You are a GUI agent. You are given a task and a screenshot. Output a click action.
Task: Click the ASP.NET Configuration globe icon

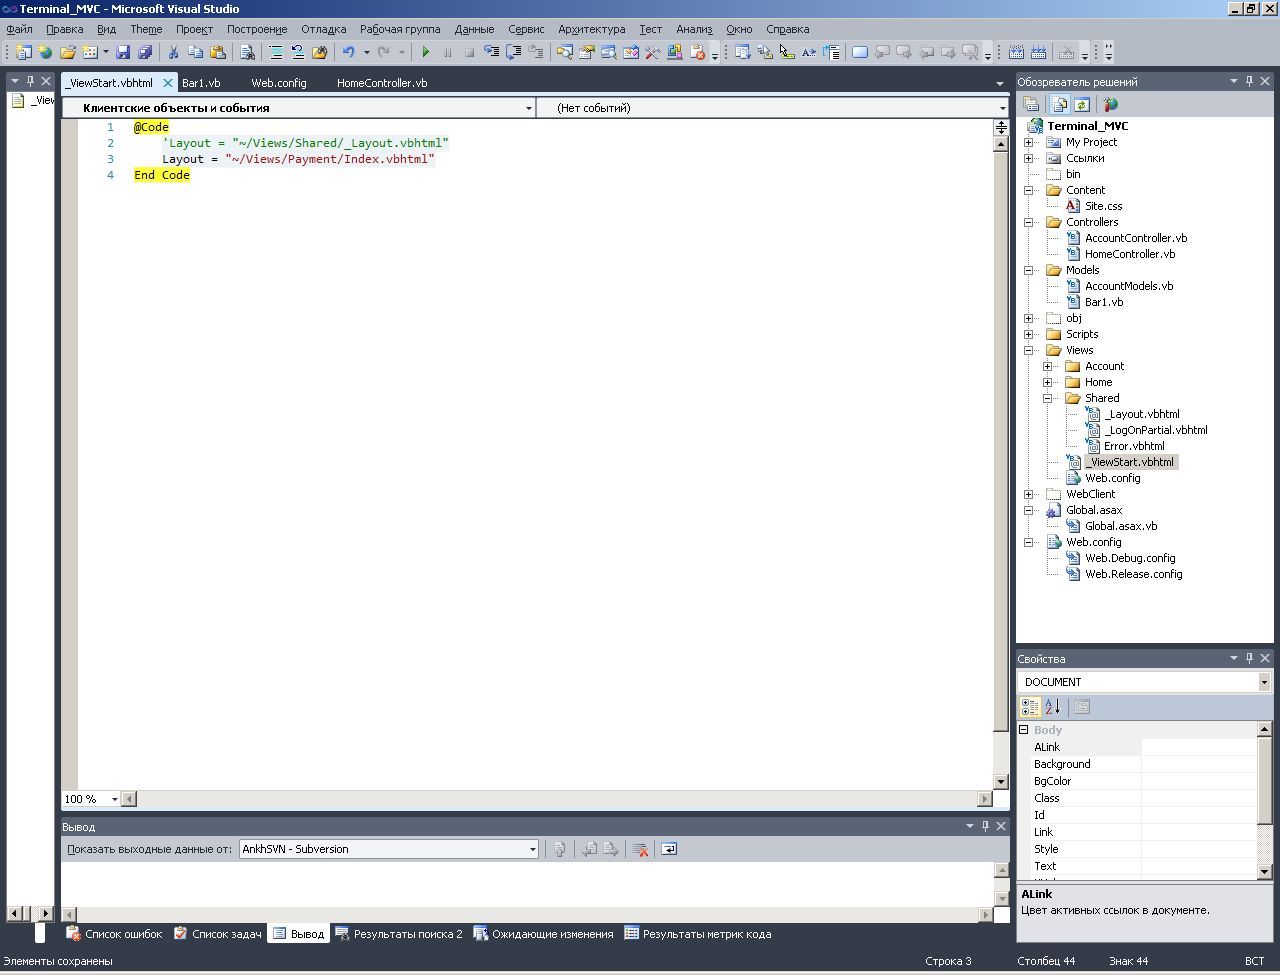1110,104
